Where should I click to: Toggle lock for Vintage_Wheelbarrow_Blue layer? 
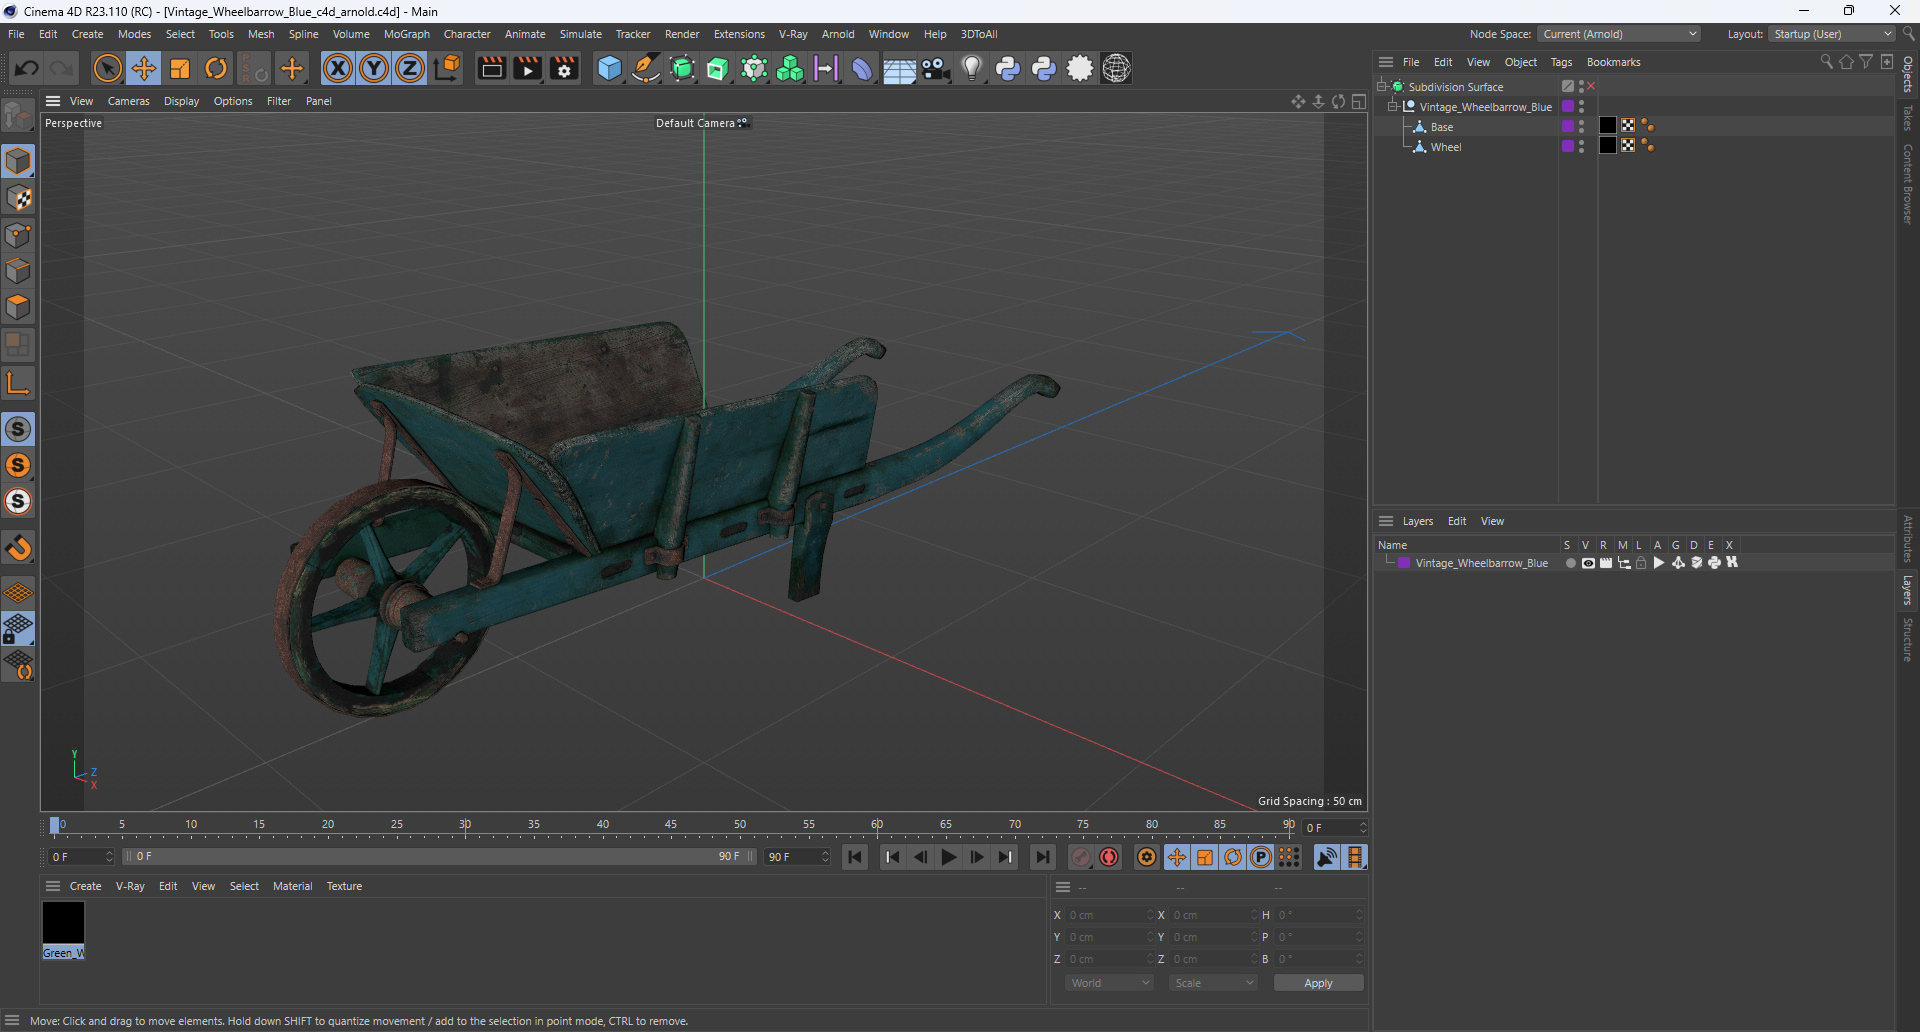click(1641, 563)
